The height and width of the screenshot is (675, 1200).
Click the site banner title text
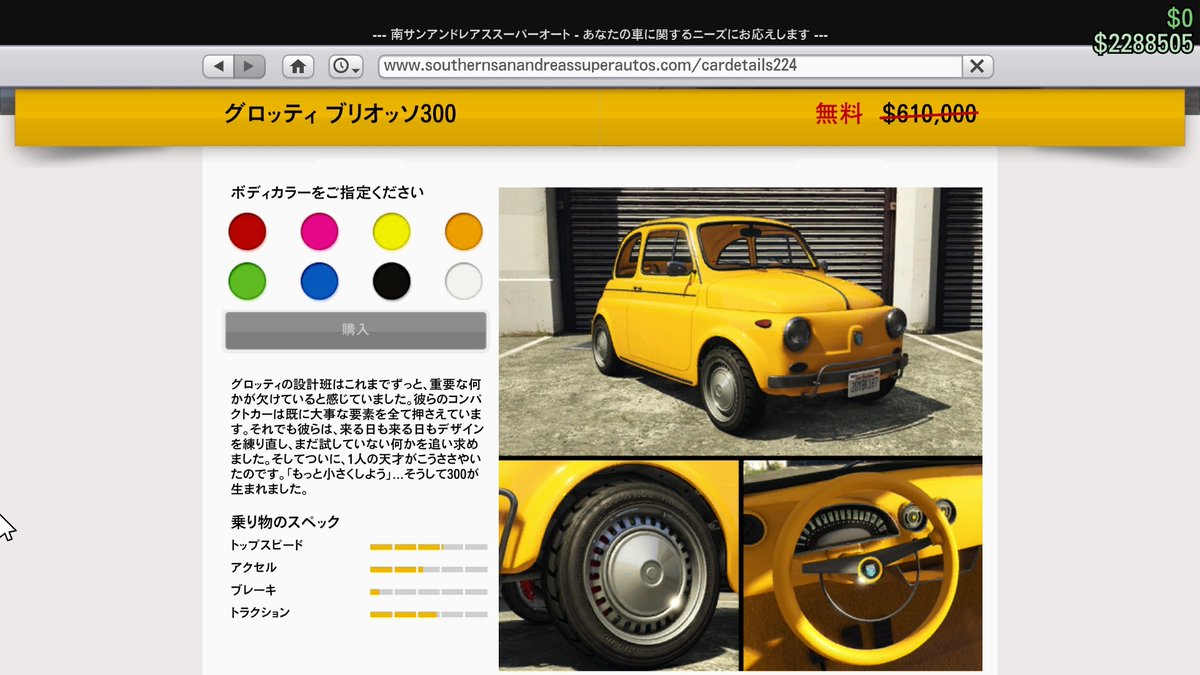click(600, 34)
